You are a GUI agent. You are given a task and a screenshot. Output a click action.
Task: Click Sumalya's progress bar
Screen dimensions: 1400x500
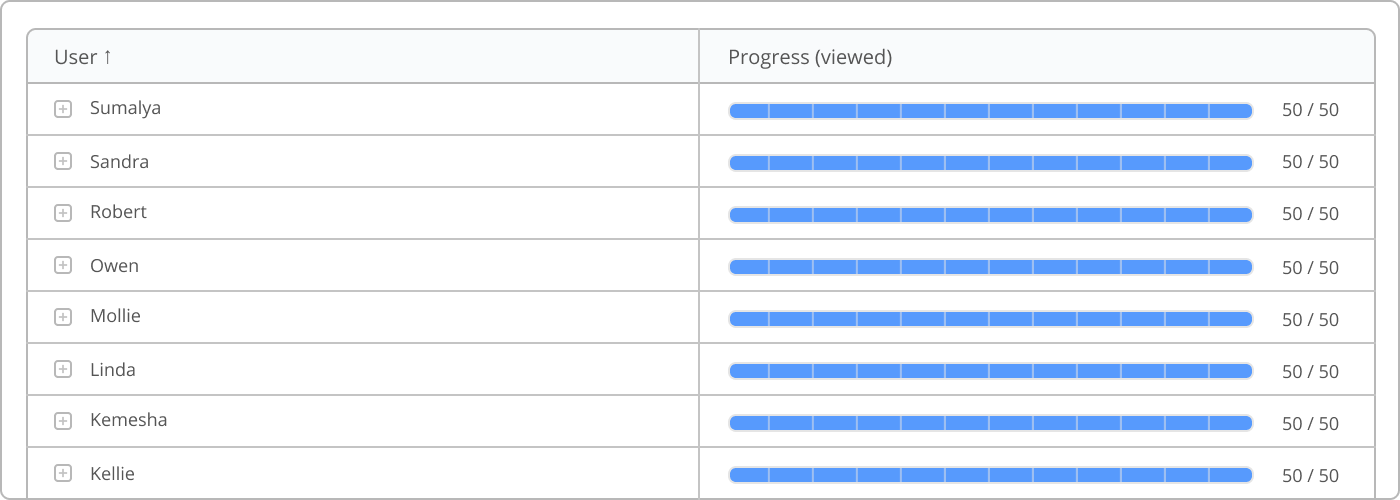pos(991,111)
